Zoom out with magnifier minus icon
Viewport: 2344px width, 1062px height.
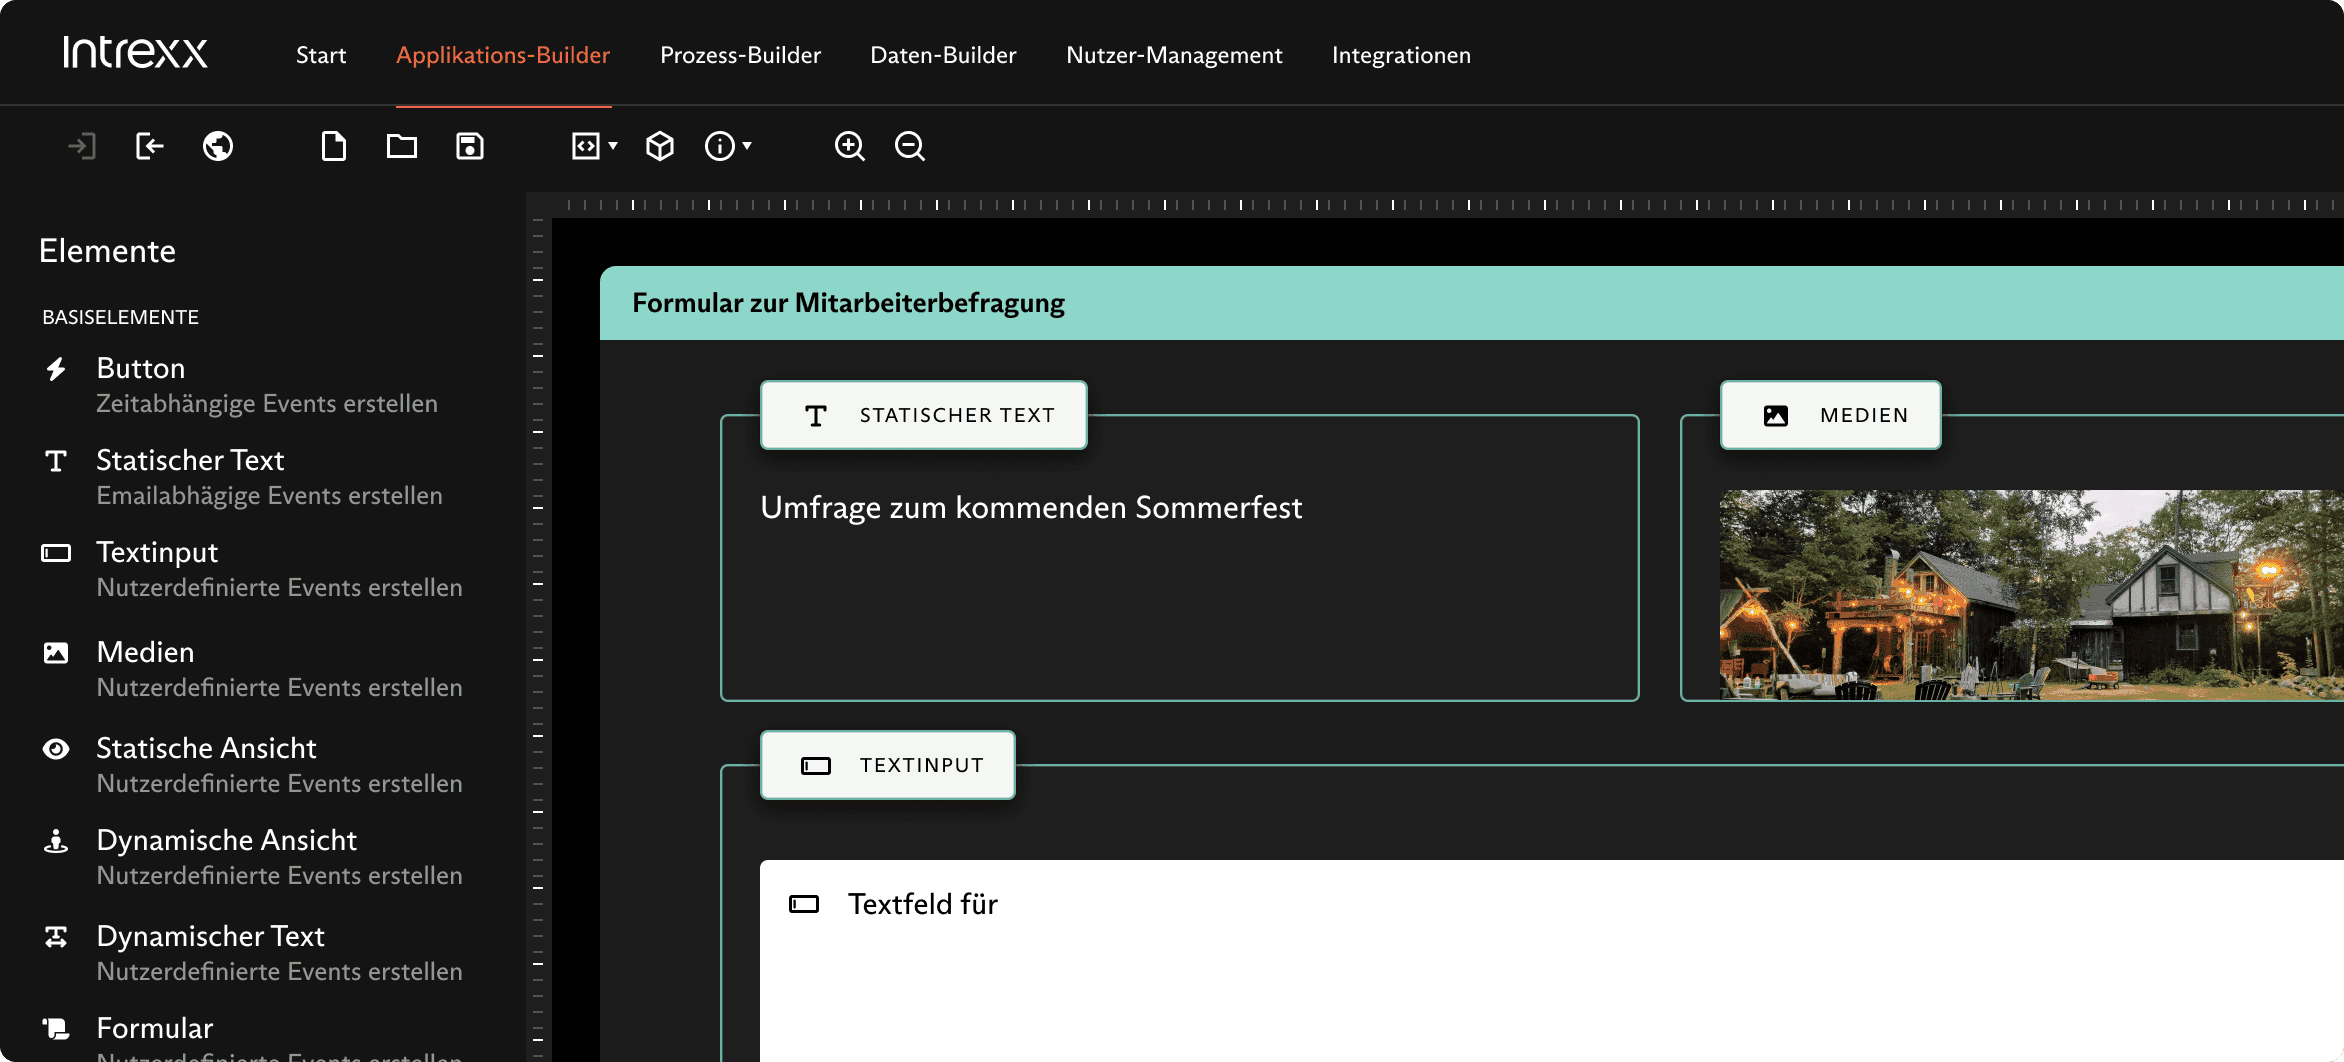909,147
